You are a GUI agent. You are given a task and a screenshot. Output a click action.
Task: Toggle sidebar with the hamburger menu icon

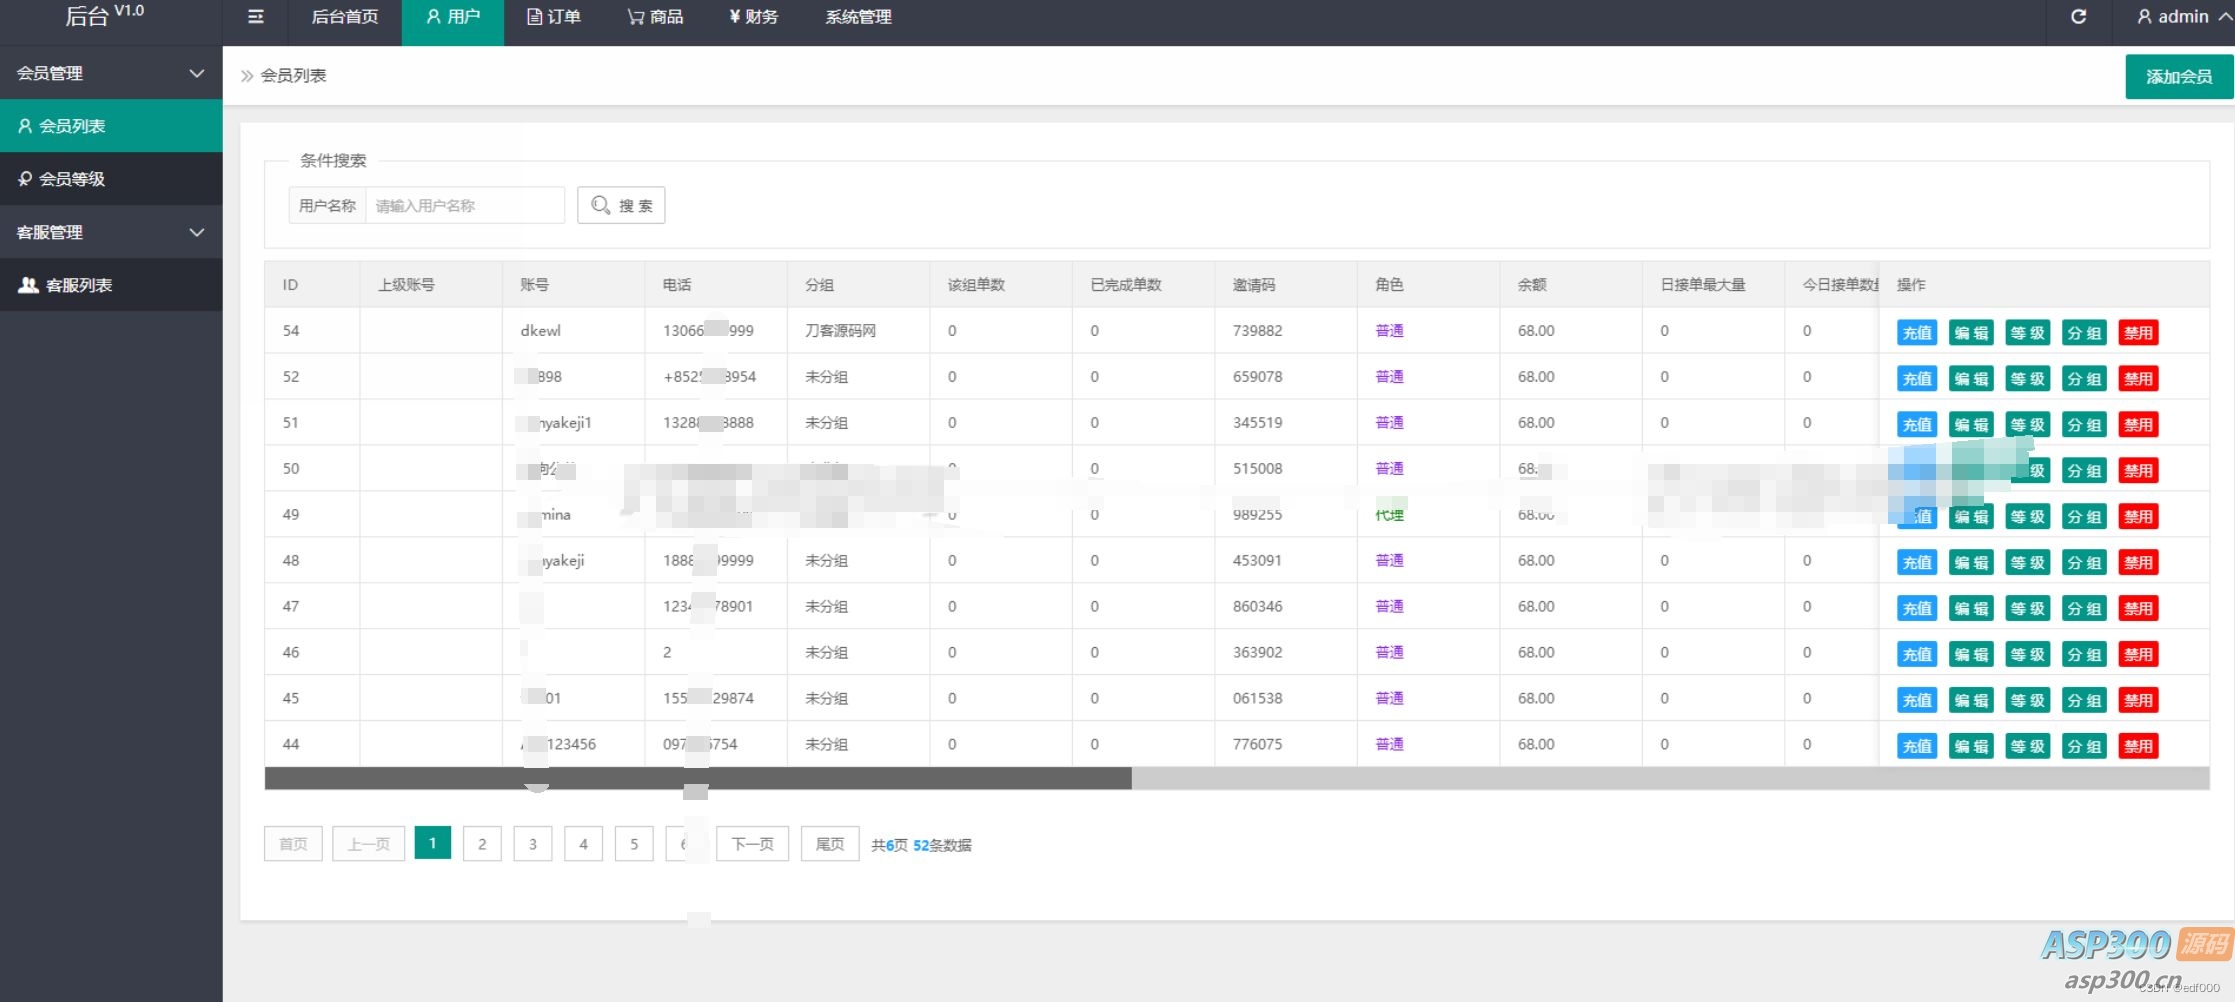pyautogui.click(x=255, y=17)
